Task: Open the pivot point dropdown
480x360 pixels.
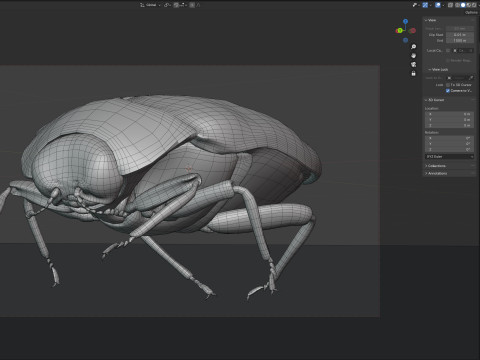Action: point(167,5)
